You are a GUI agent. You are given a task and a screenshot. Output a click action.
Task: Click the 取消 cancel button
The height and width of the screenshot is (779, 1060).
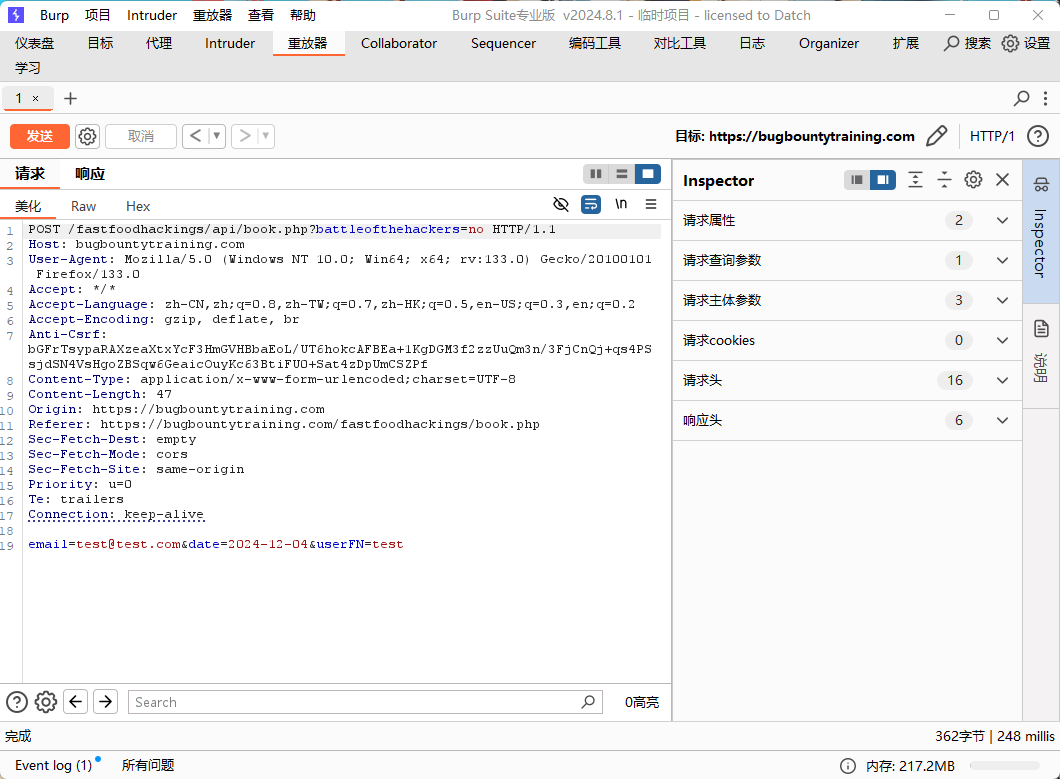tap(141, 136)
